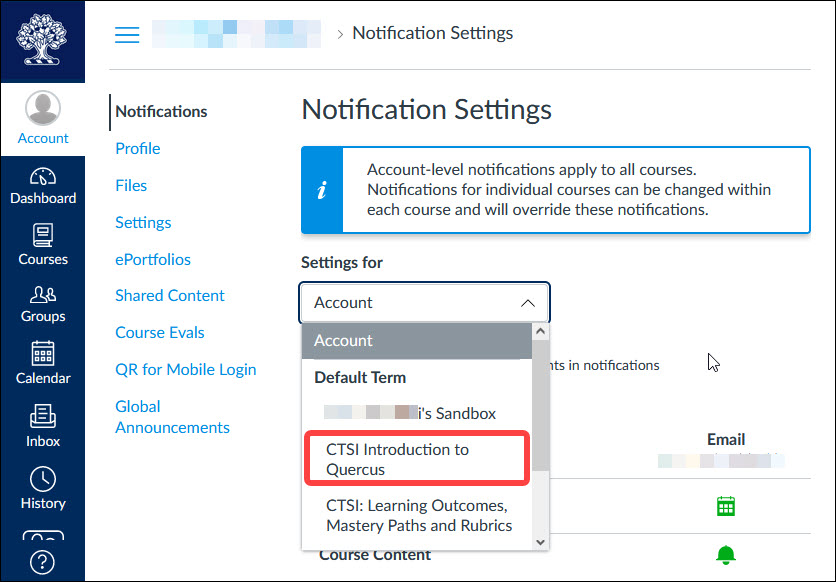Image resolution: width=836 pixels, height=582 pixels.
Task: Open the hamburger navigation menu
Action: 127,35
